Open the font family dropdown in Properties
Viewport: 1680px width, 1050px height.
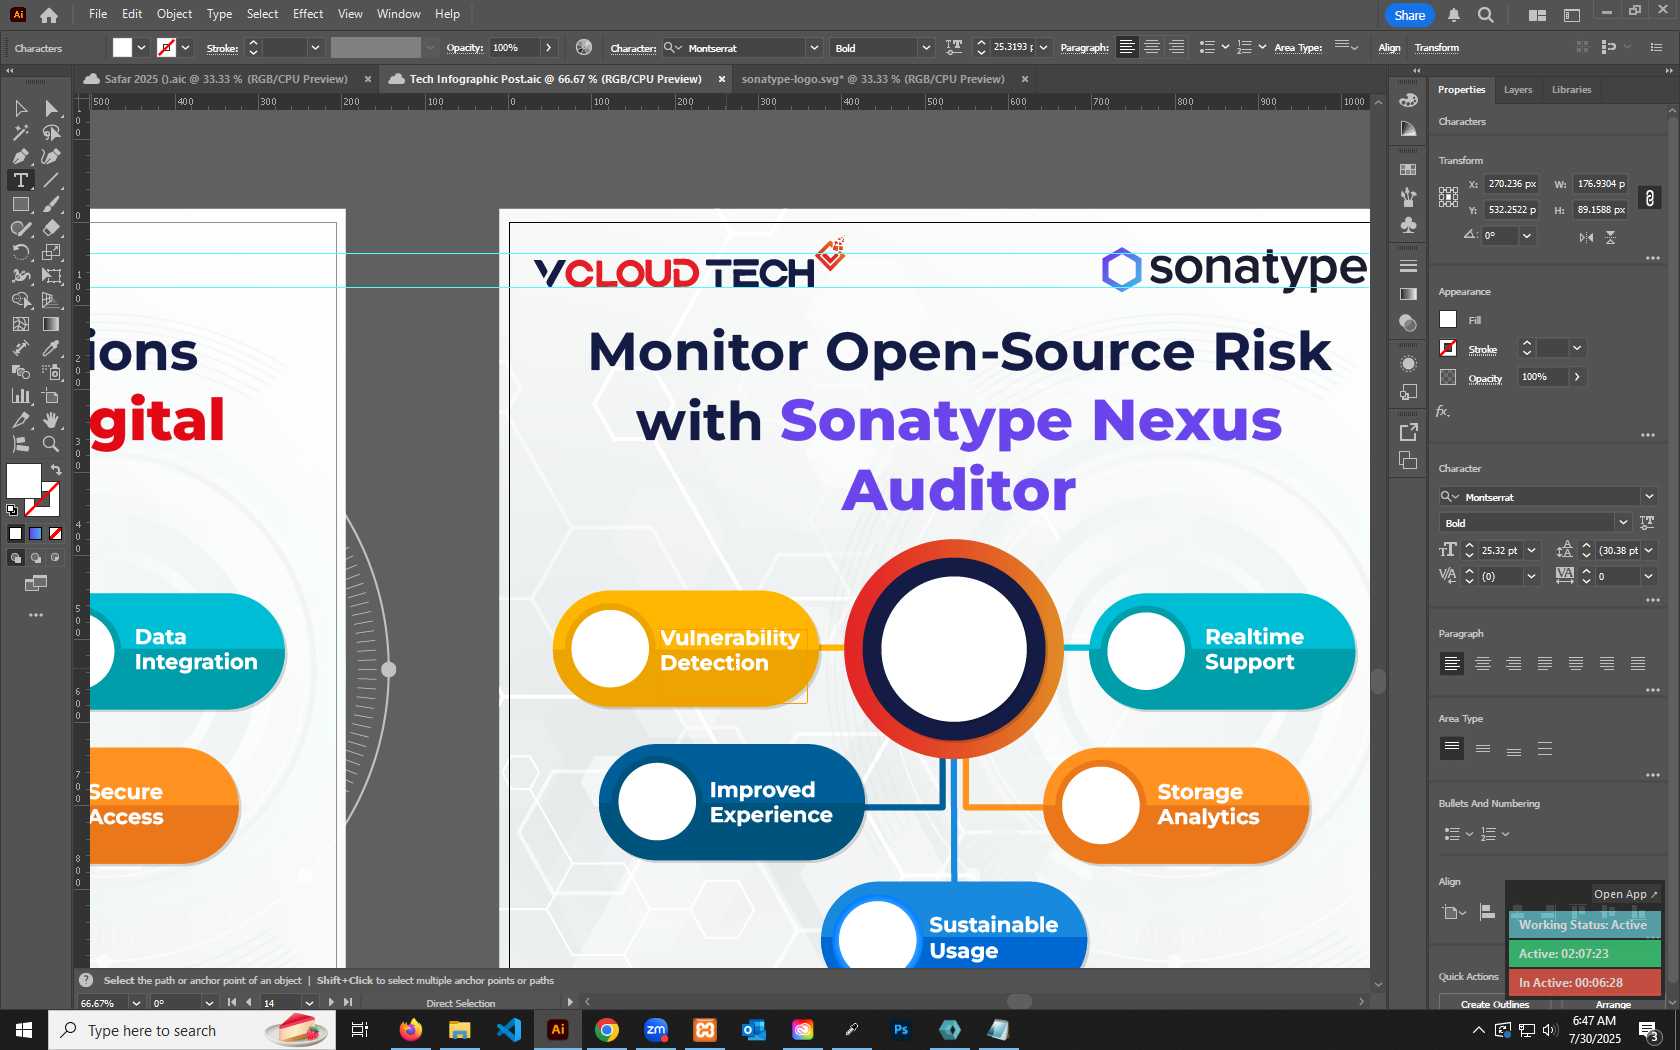coord(1648,497)
